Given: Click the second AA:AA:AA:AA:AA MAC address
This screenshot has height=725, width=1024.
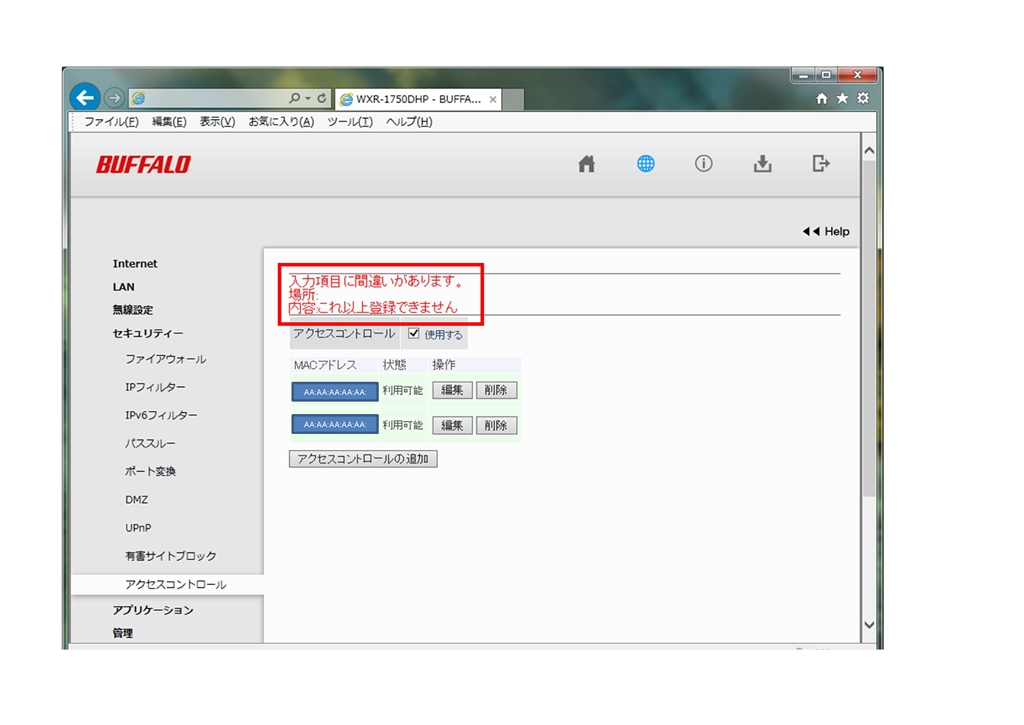Looking at the screenshot, I should [x=335, y=425].
